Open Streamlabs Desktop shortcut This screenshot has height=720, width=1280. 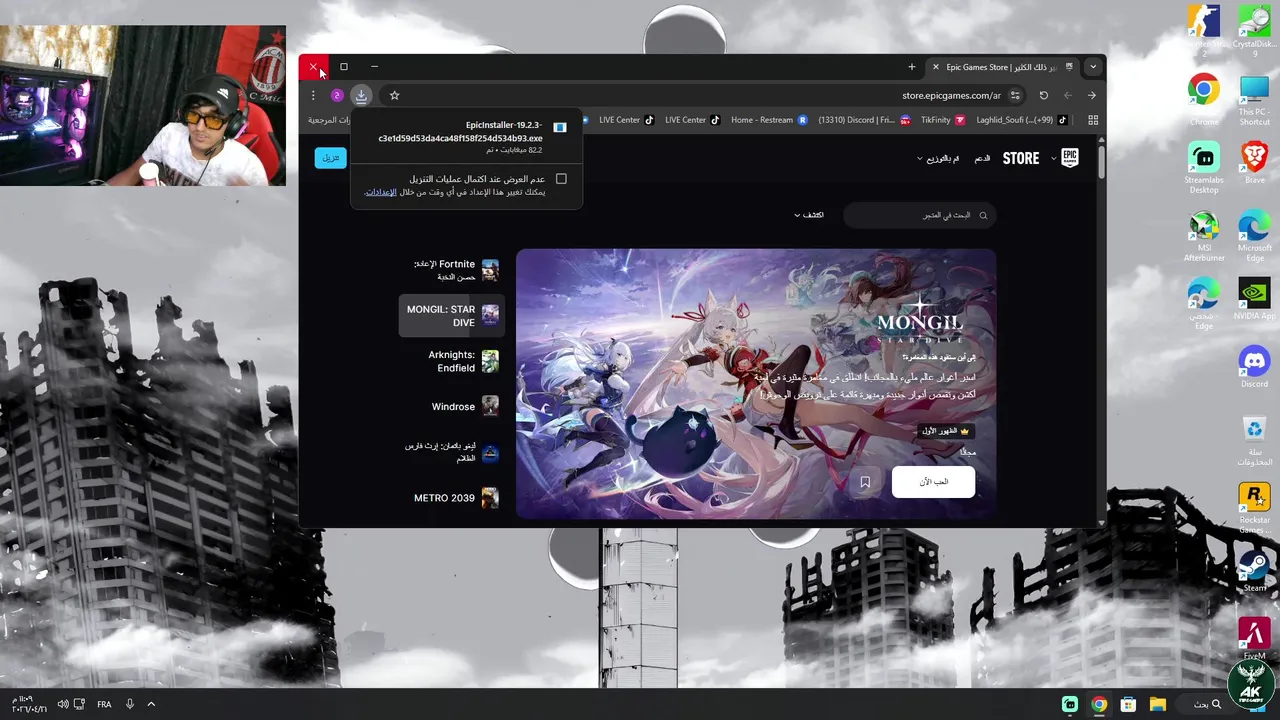[1204, 167]
